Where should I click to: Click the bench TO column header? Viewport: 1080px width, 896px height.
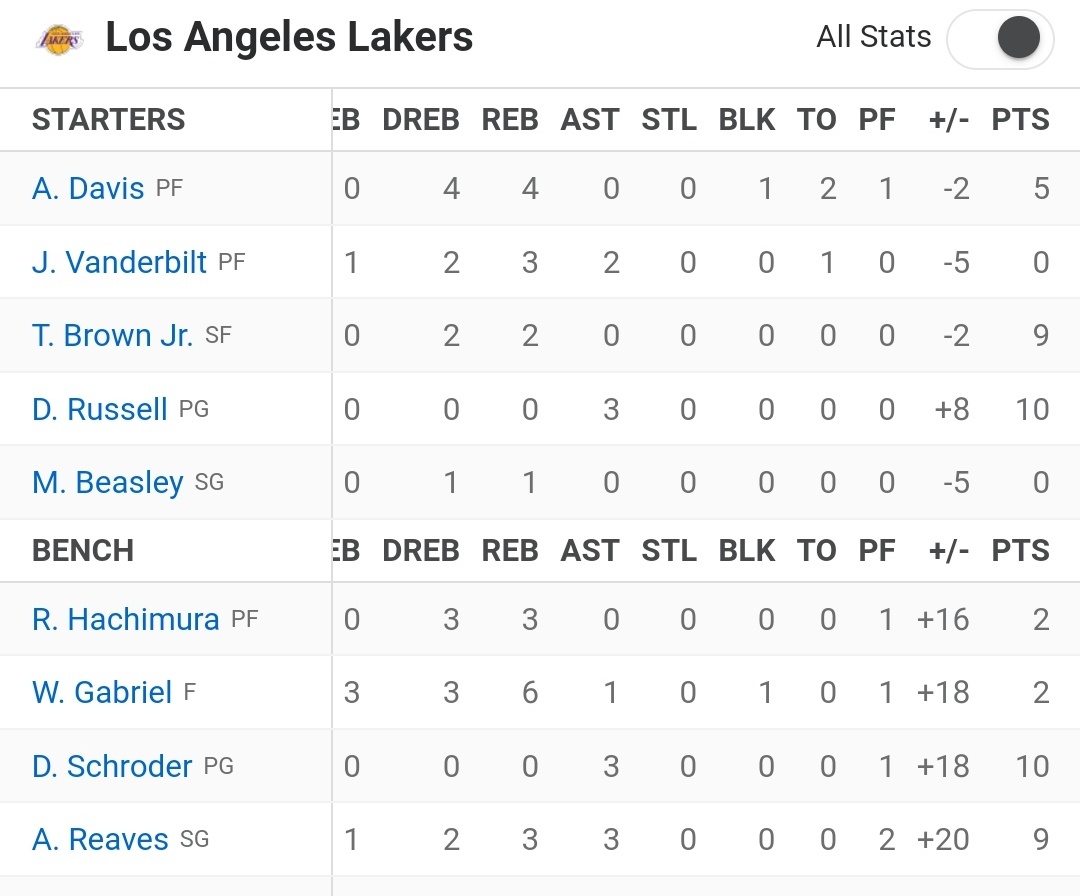click(x=816, y=551)
